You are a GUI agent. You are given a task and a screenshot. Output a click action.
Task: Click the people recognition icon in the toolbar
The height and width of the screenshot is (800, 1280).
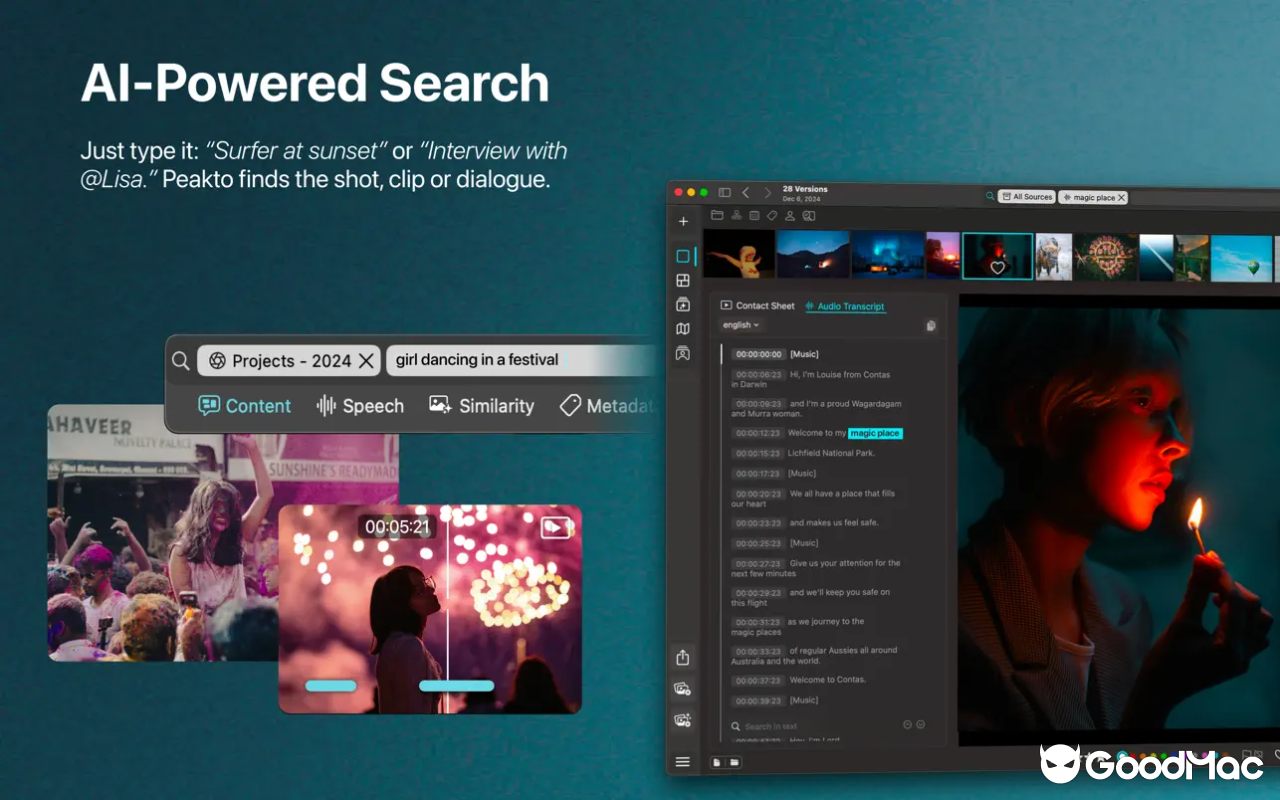click(791, 215)
